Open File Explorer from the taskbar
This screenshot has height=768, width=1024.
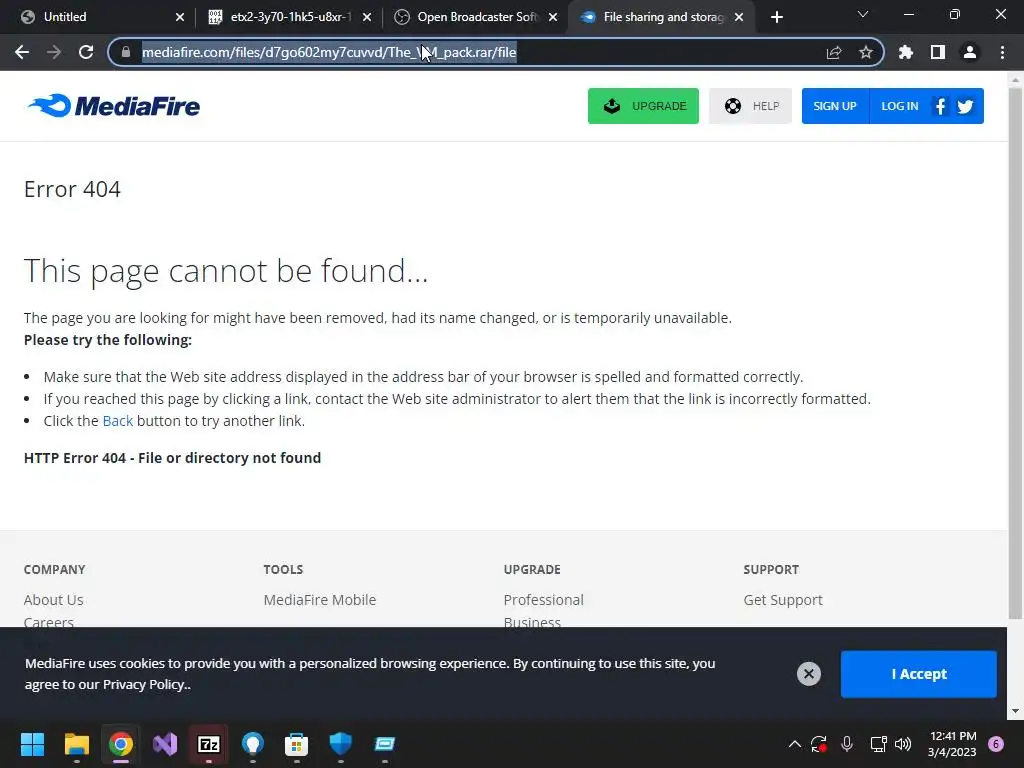click(76, 744)
